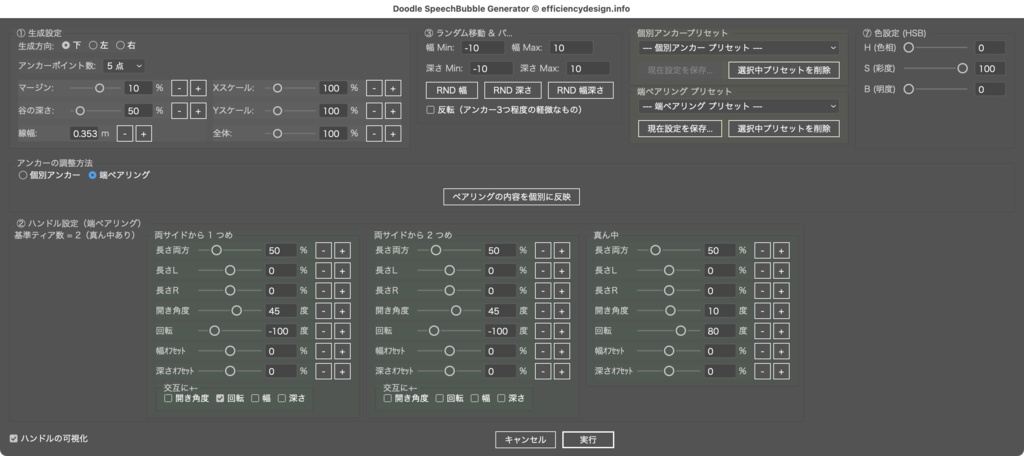This screenshot has height=456, width=1024.
Task: Select 左 generation direction radio
Action: [x=93, y=46]
